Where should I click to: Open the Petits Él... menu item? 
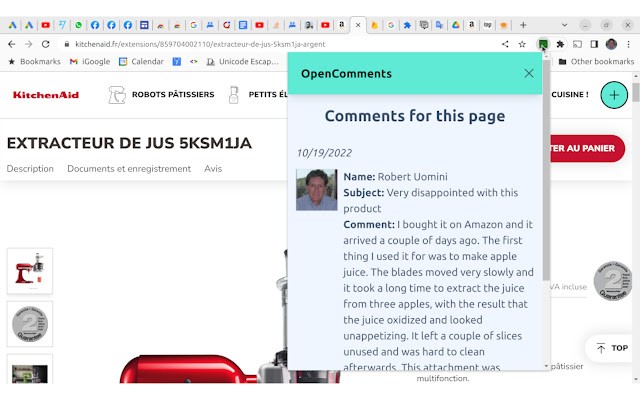(268, 94)
